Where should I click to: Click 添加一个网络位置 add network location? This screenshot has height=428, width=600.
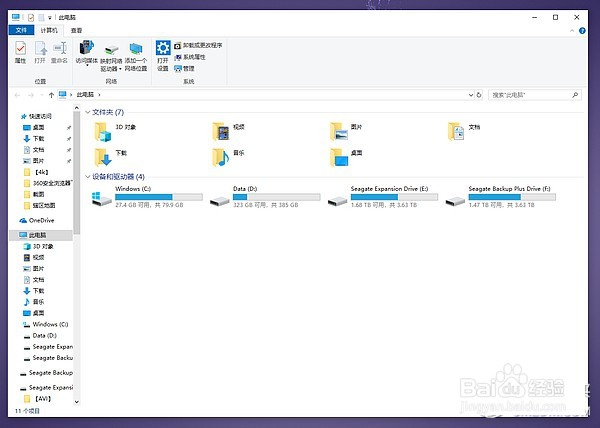click(x=136, y=57)
